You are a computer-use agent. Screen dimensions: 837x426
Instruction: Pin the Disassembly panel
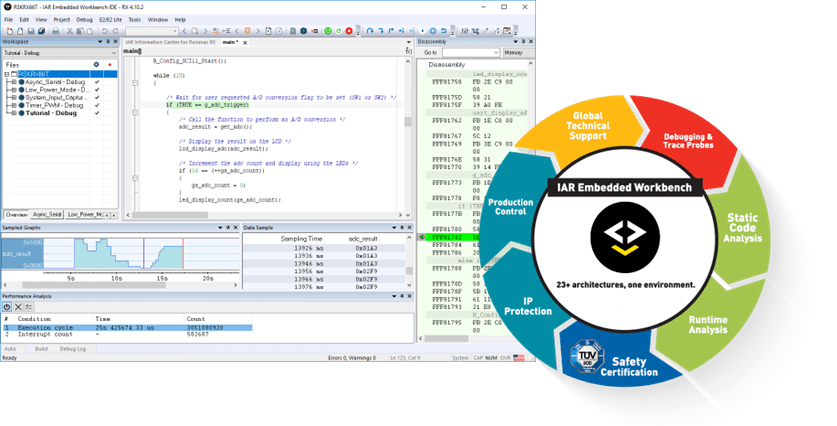(523, 42)
